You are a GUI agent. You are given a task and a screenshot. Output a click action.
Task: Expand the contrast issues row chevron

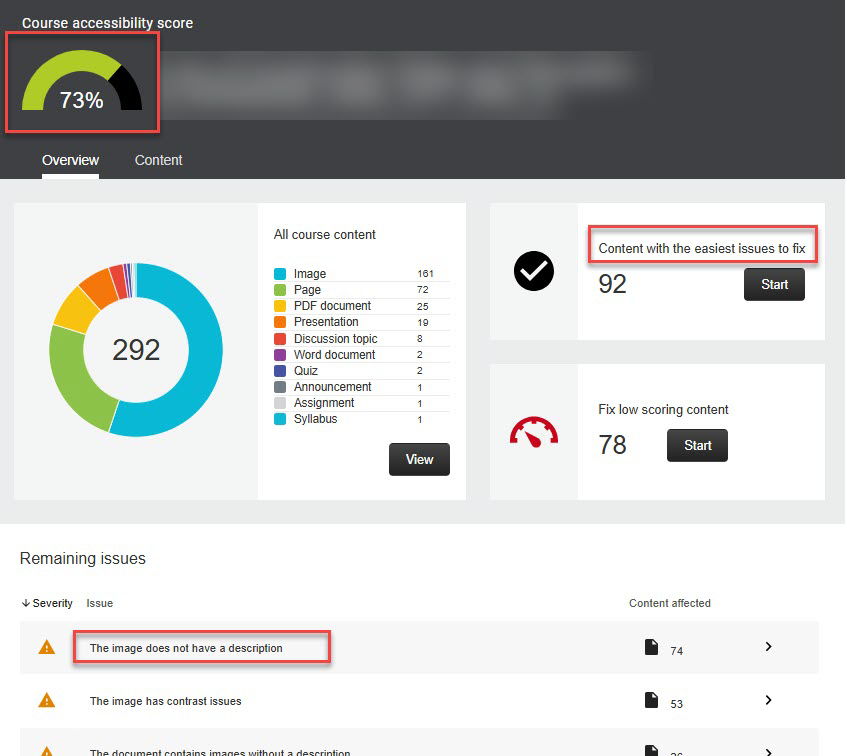[768, 700]
